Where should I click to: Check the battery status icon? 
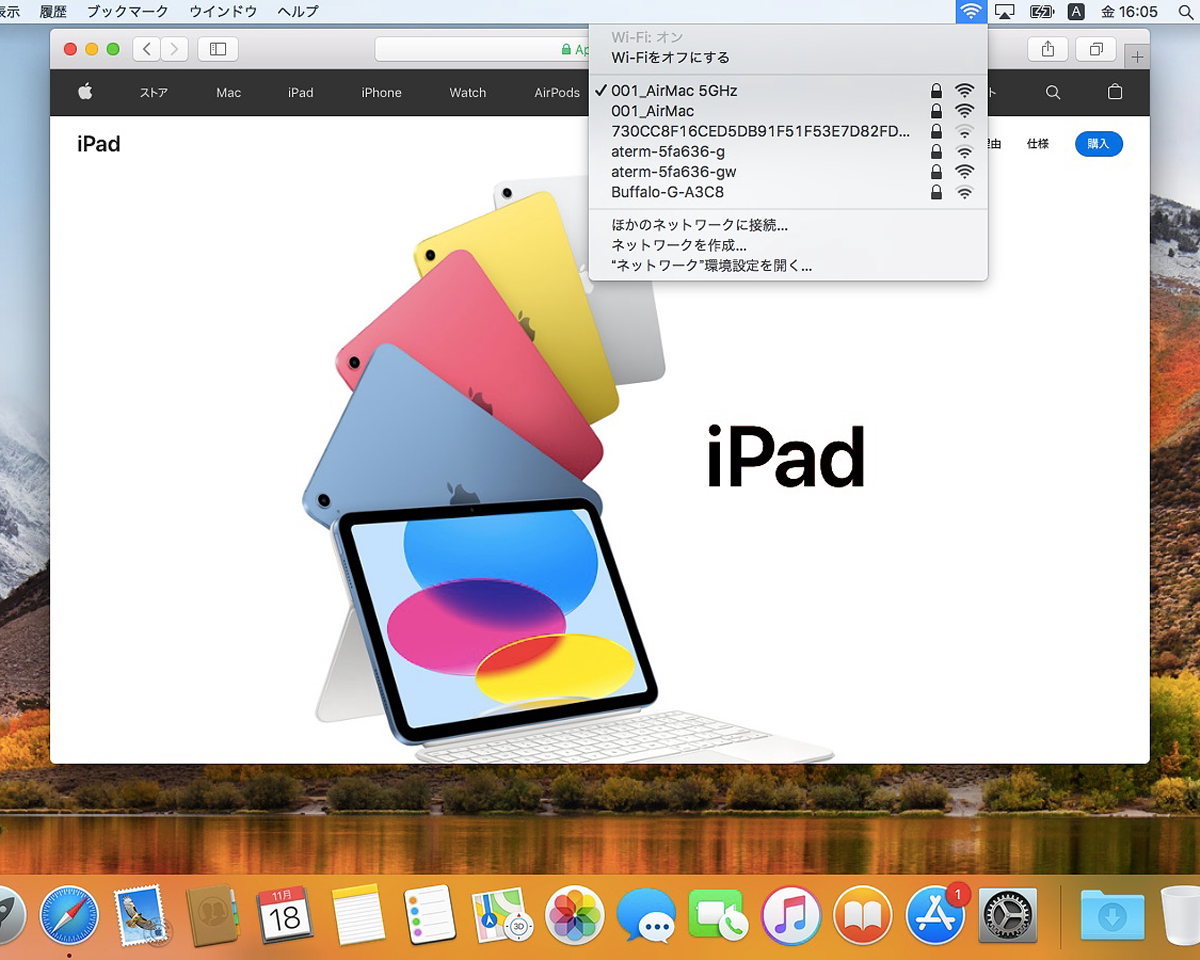1041,12
